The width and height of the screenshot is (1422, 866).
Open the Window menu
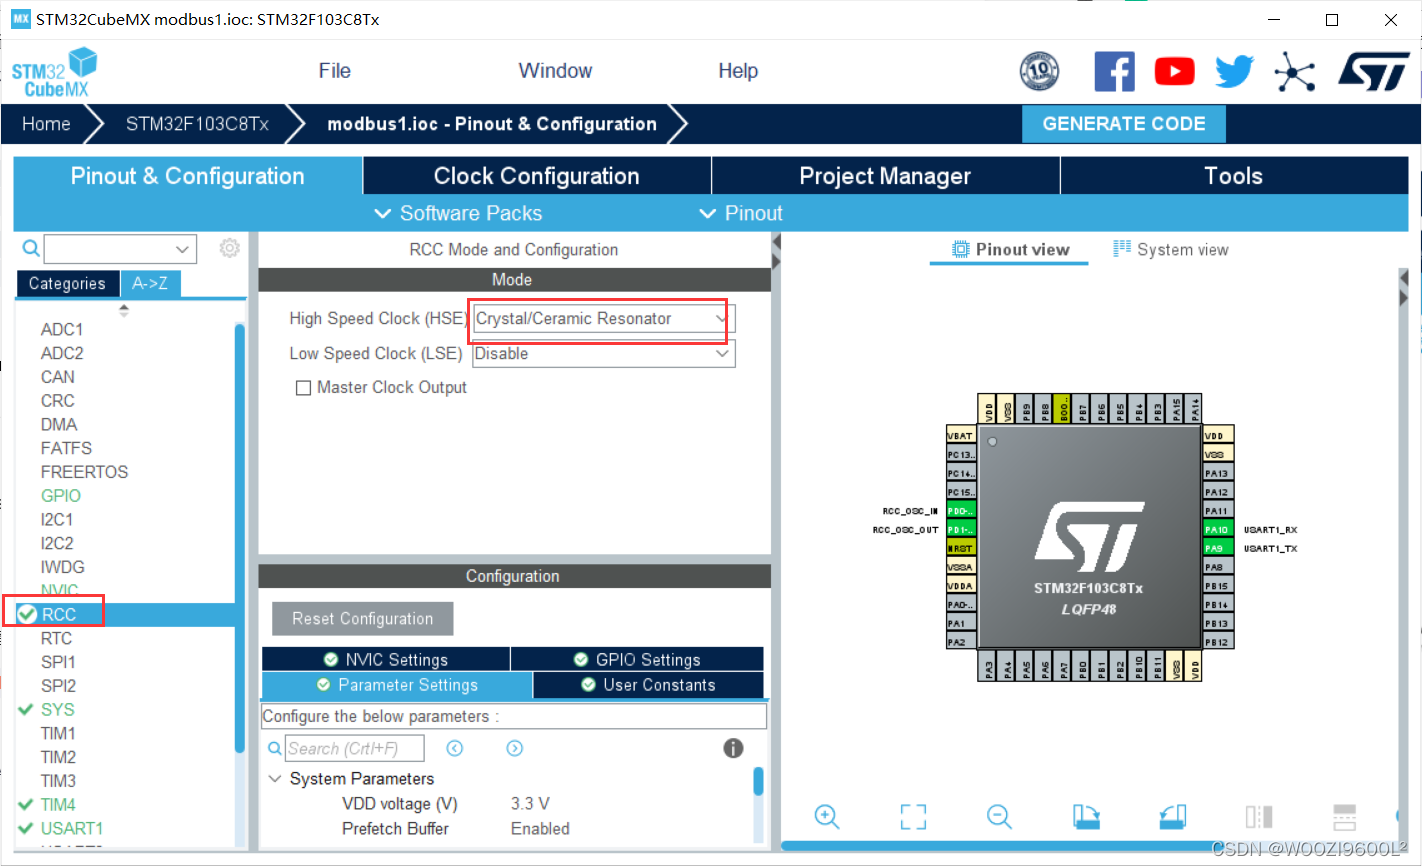(x=555, y=71)
